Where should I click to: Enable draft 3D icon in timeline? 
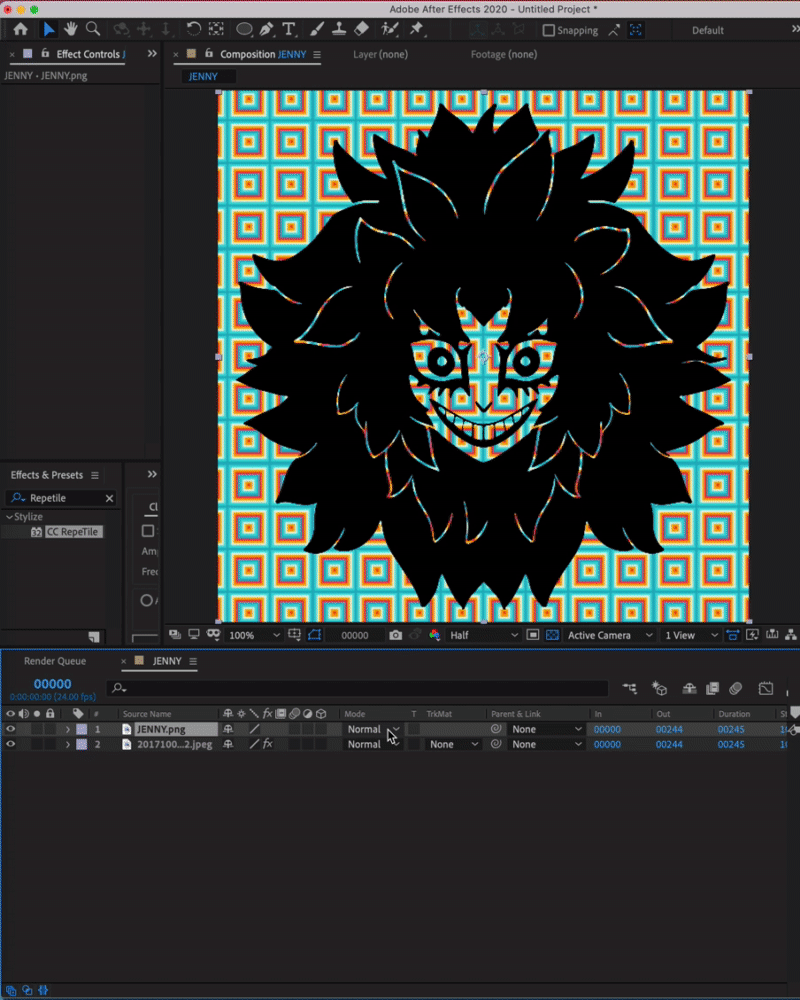pyautogui.click(x=659, y=689)
